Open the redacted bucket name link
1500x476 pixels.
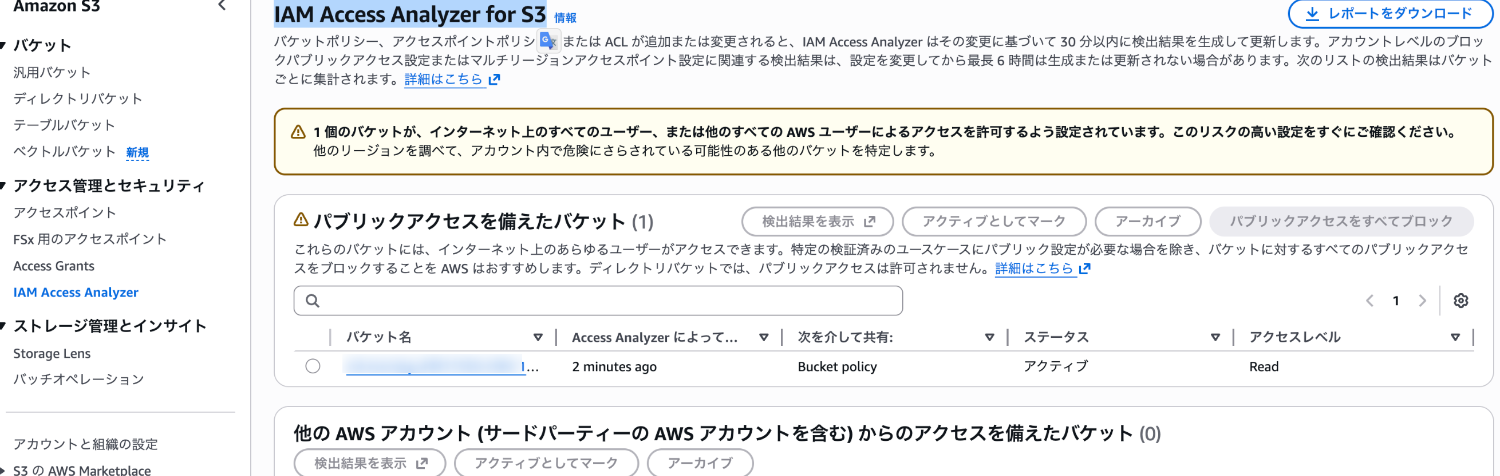(435, 367)
